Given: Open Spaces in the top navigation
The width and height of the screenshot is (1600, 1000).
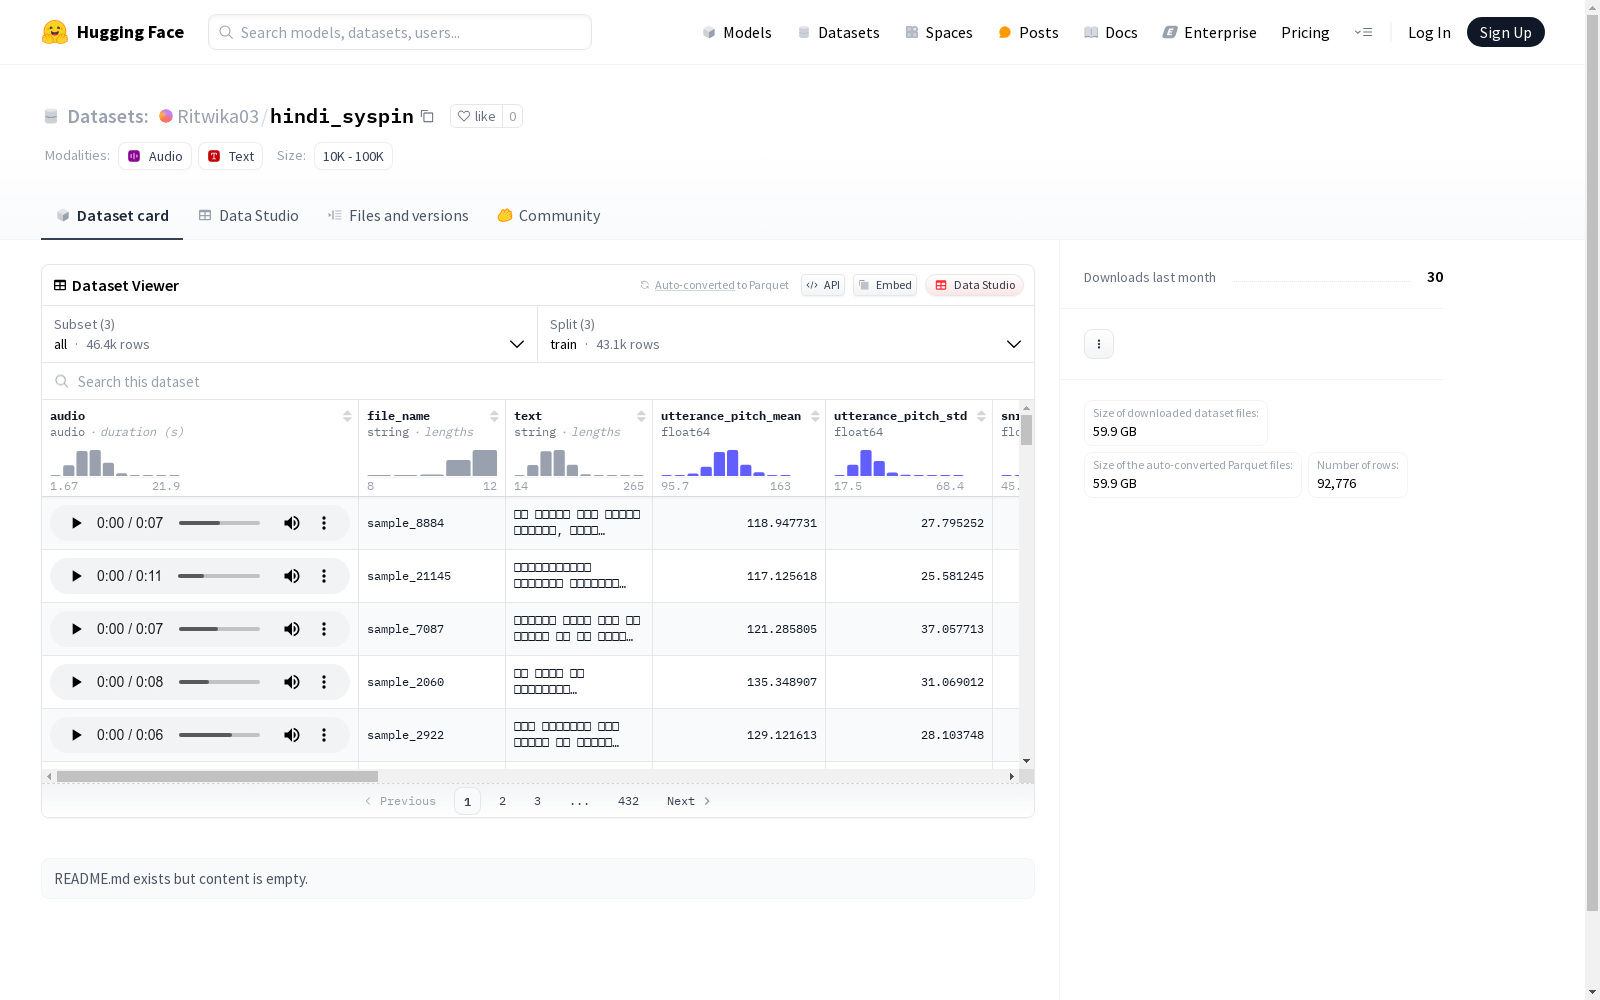Looking at the screenshot, I should (939, 32).
